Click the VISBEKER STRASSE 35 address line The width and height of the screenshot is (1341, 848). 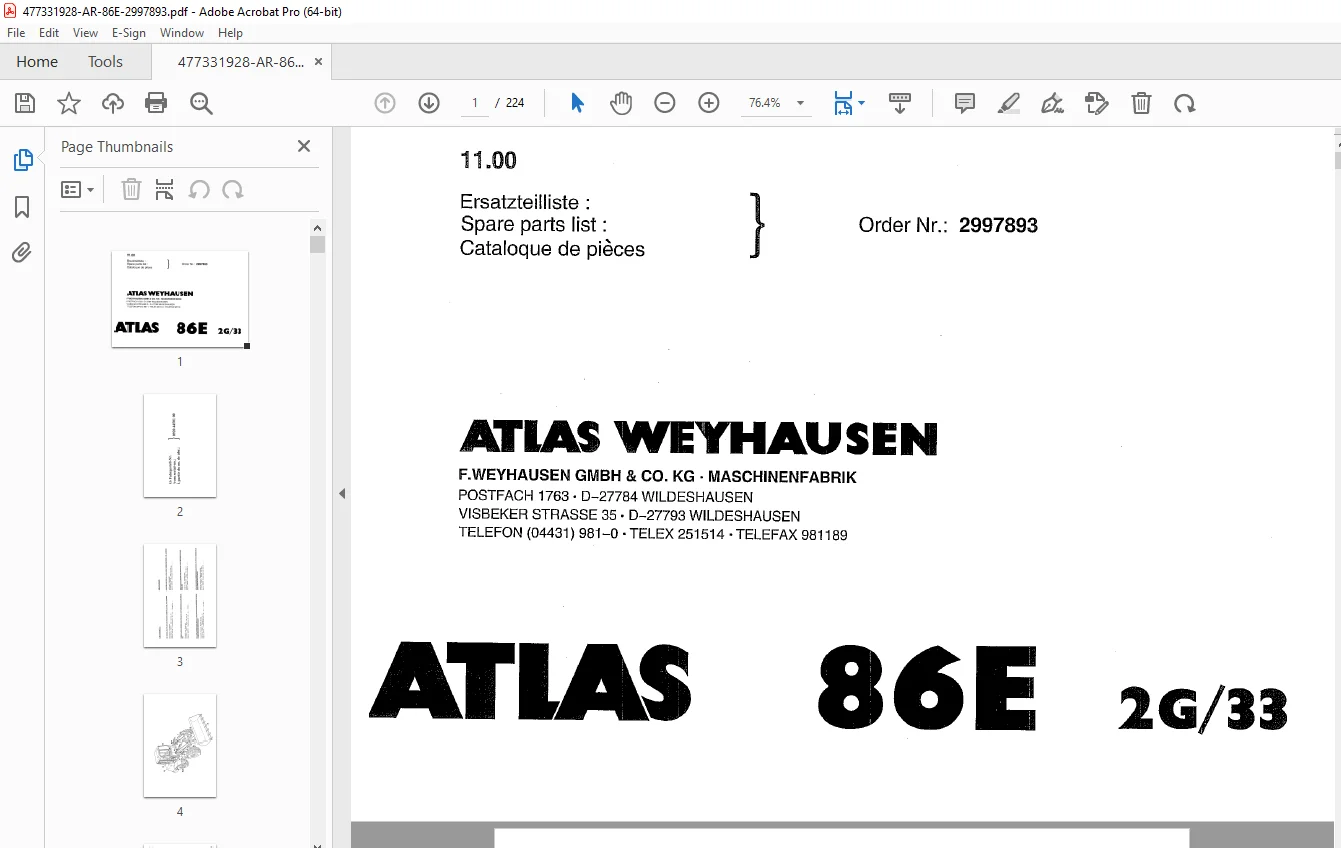pyautogui.click(x=629, y=516)
